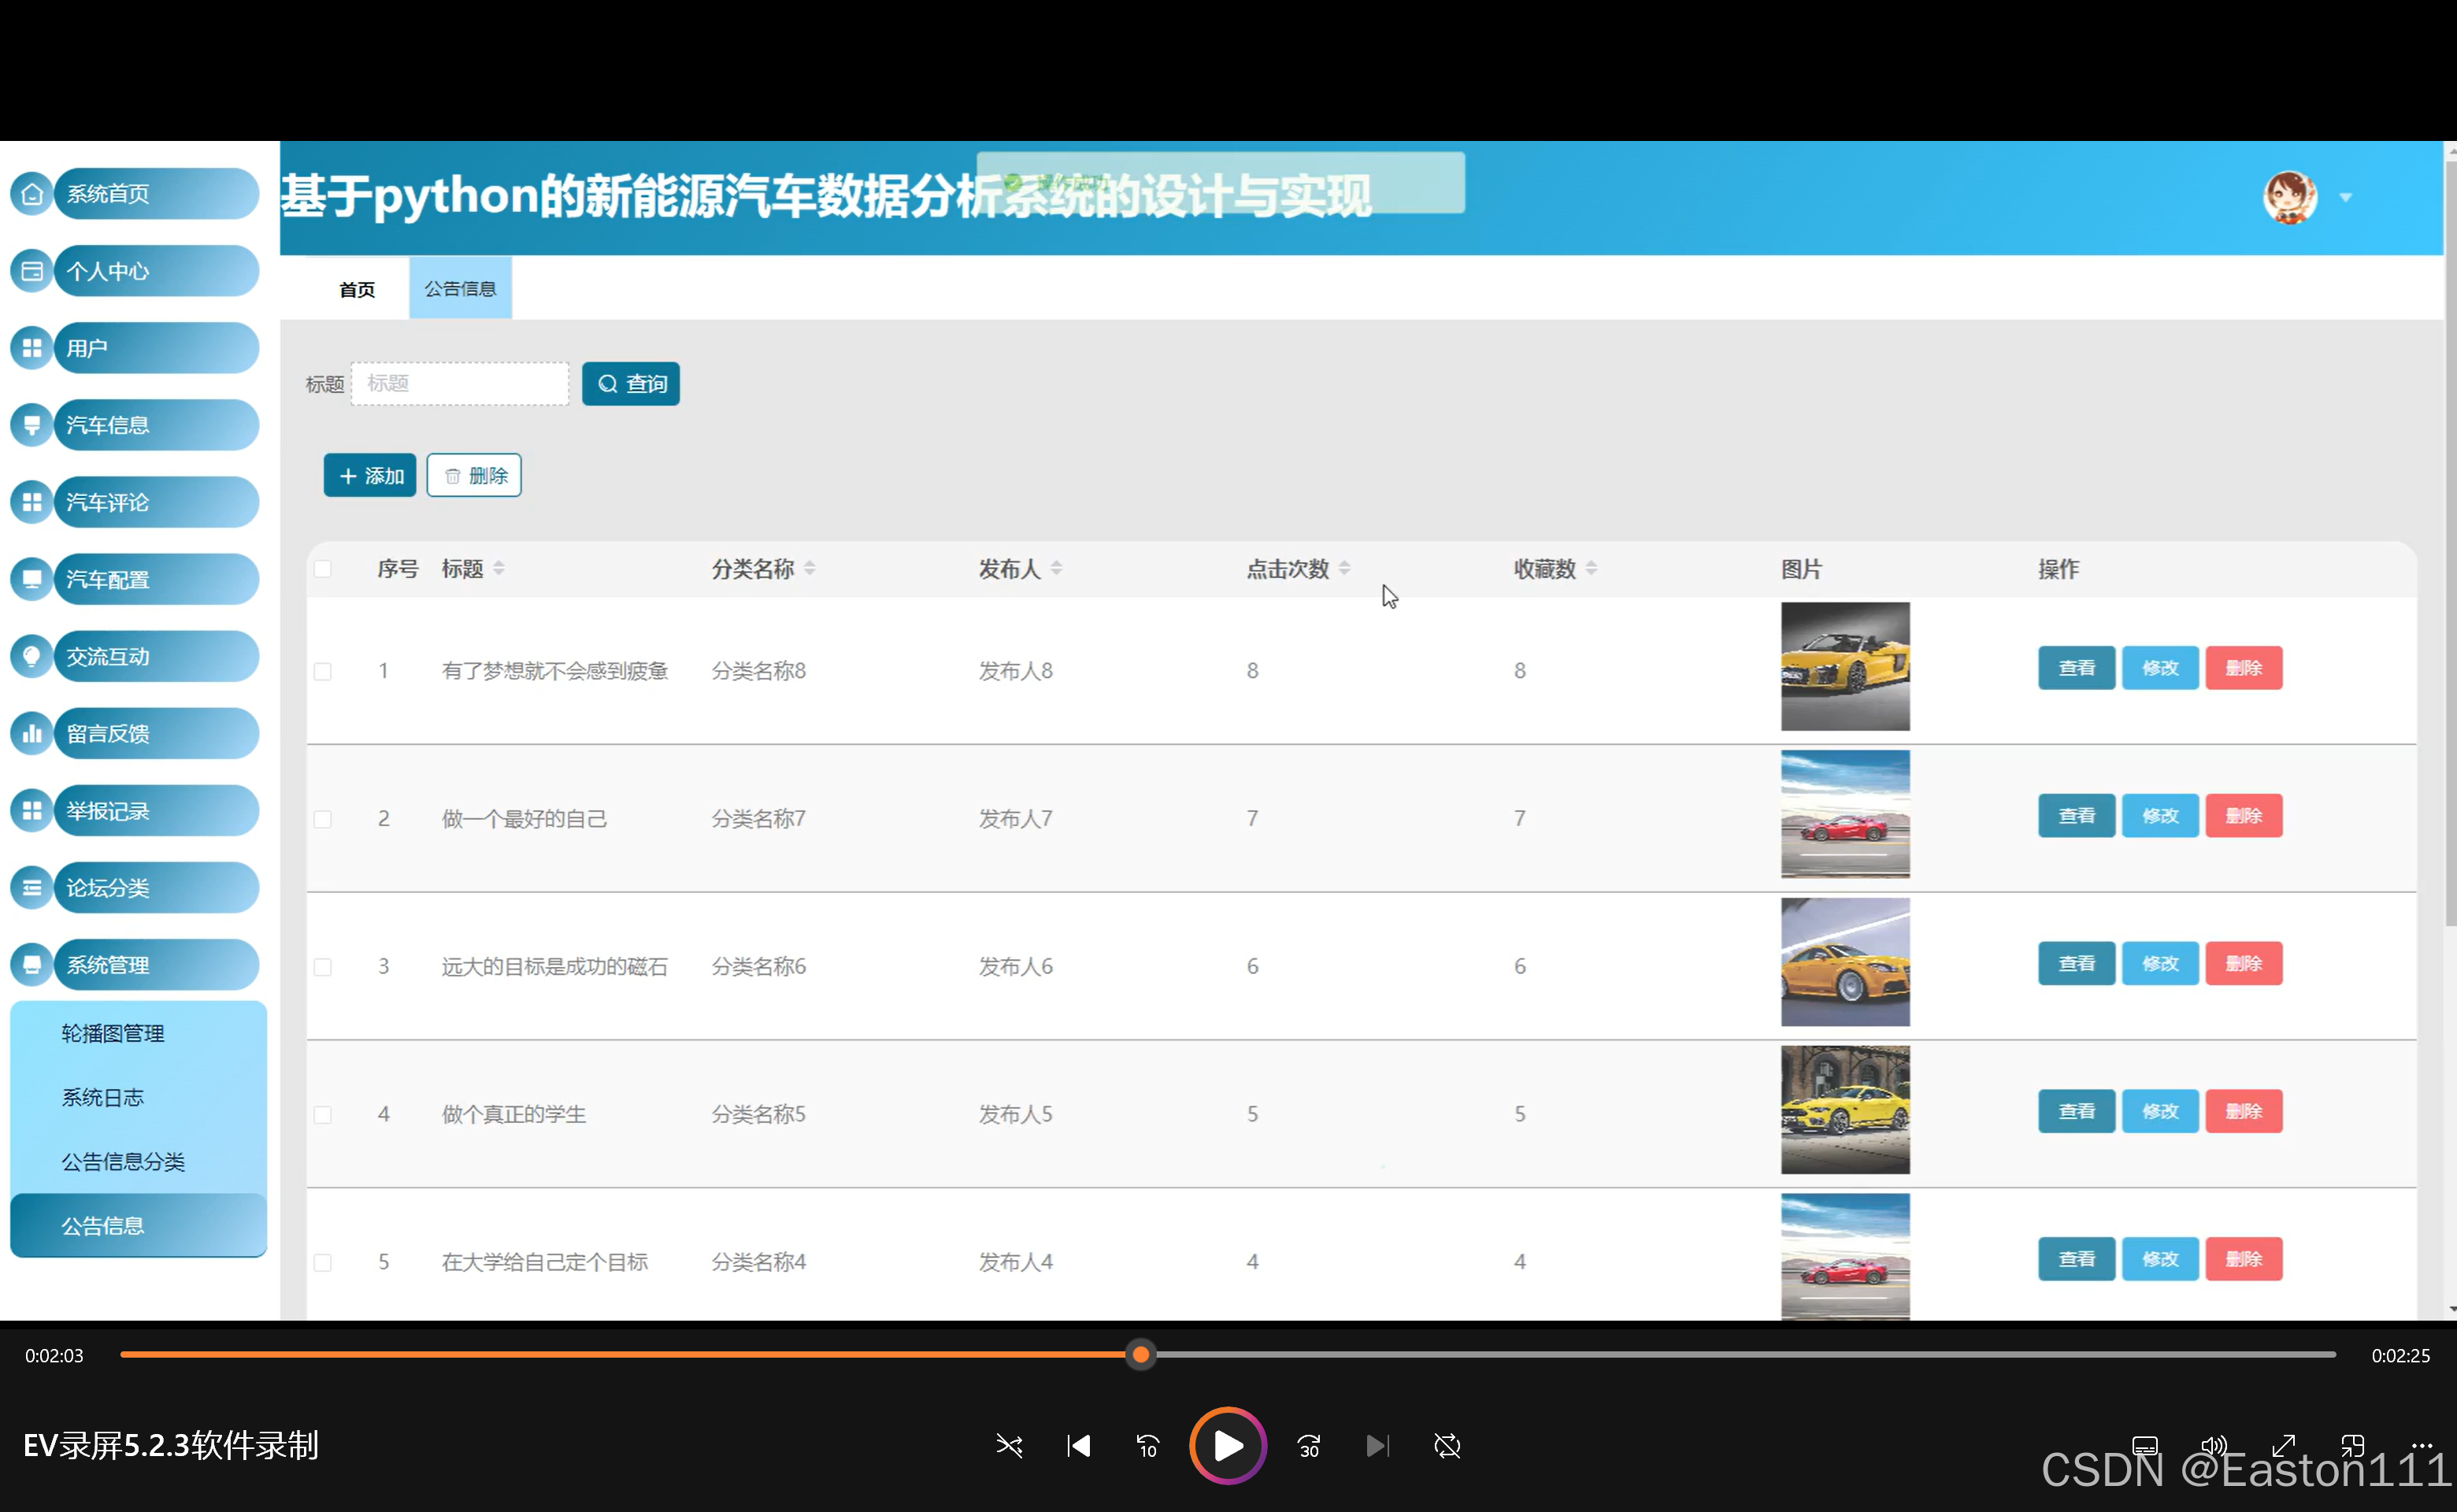Open 轮播图管理 submenu item
2457x1512 pixels.
(x=113, y=1034)
